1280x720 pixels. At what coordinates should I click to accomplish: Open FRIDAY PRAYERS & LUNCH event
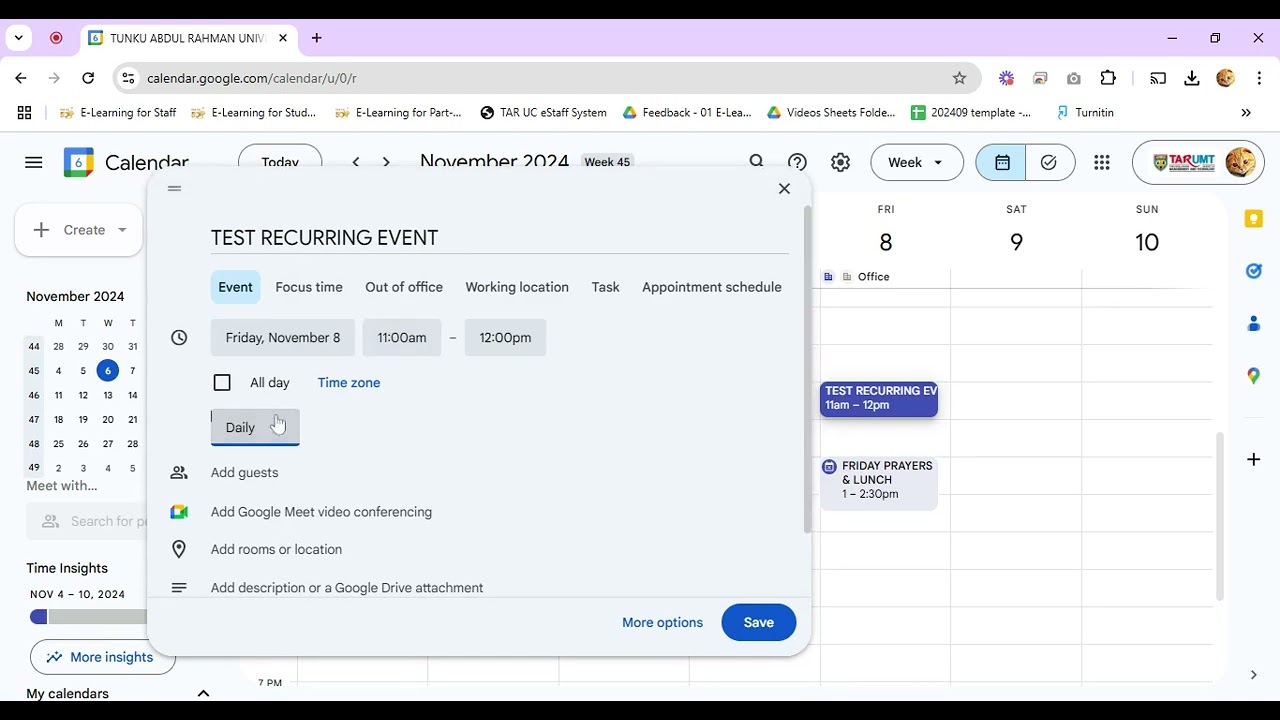click(879, 483)
